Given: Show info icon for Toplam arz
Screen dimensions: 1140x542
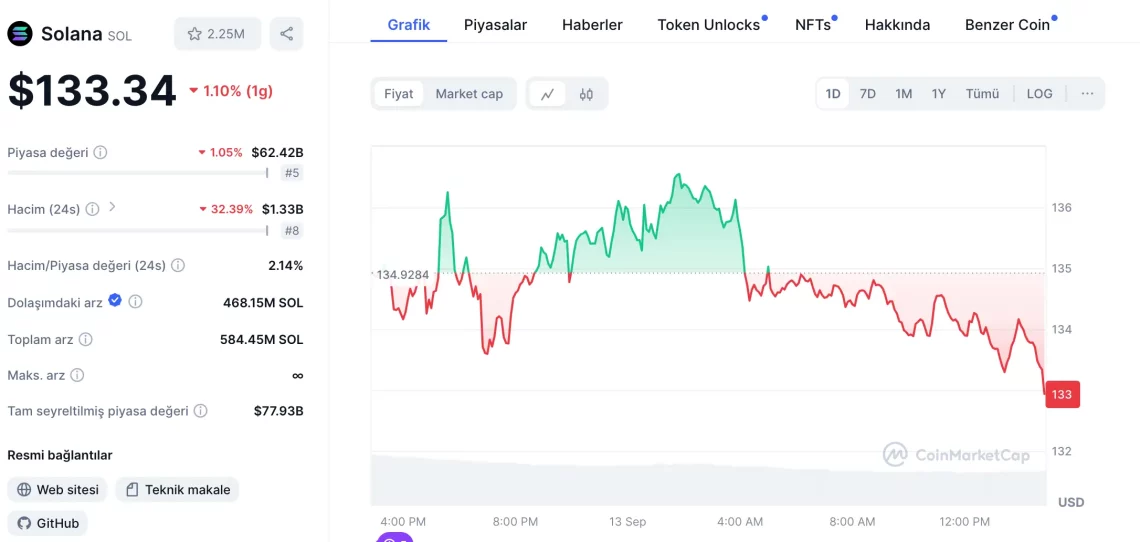Looking at the screenshot, I should coord(85,340).
